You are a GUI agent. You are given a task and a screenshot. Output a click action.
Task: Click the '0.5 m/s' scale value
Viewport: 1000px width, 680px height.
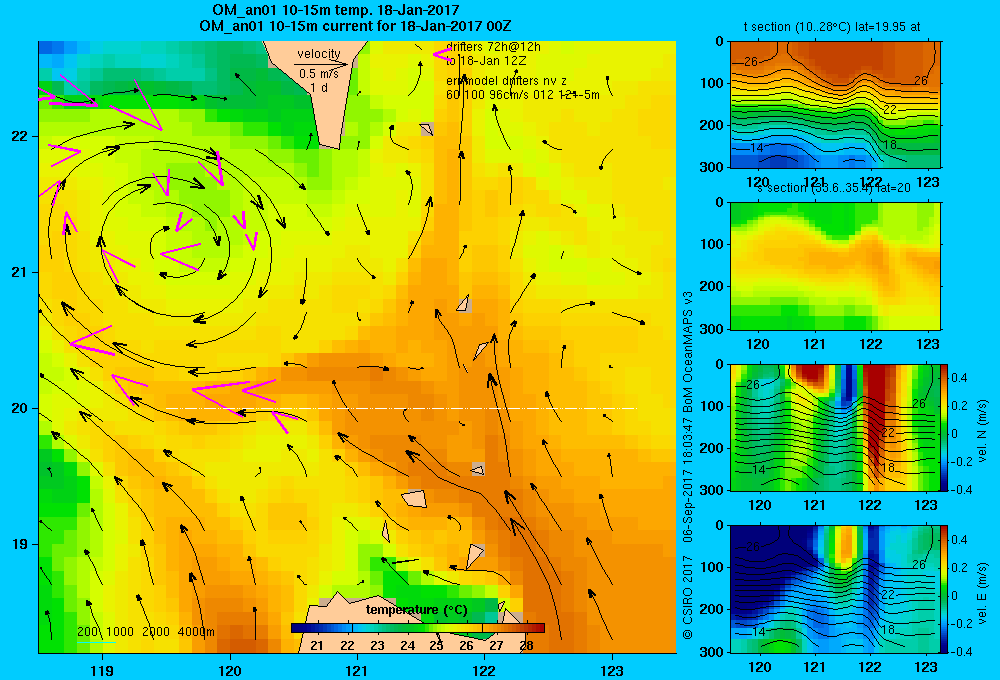pyautogui.click(x=319, y=74)
